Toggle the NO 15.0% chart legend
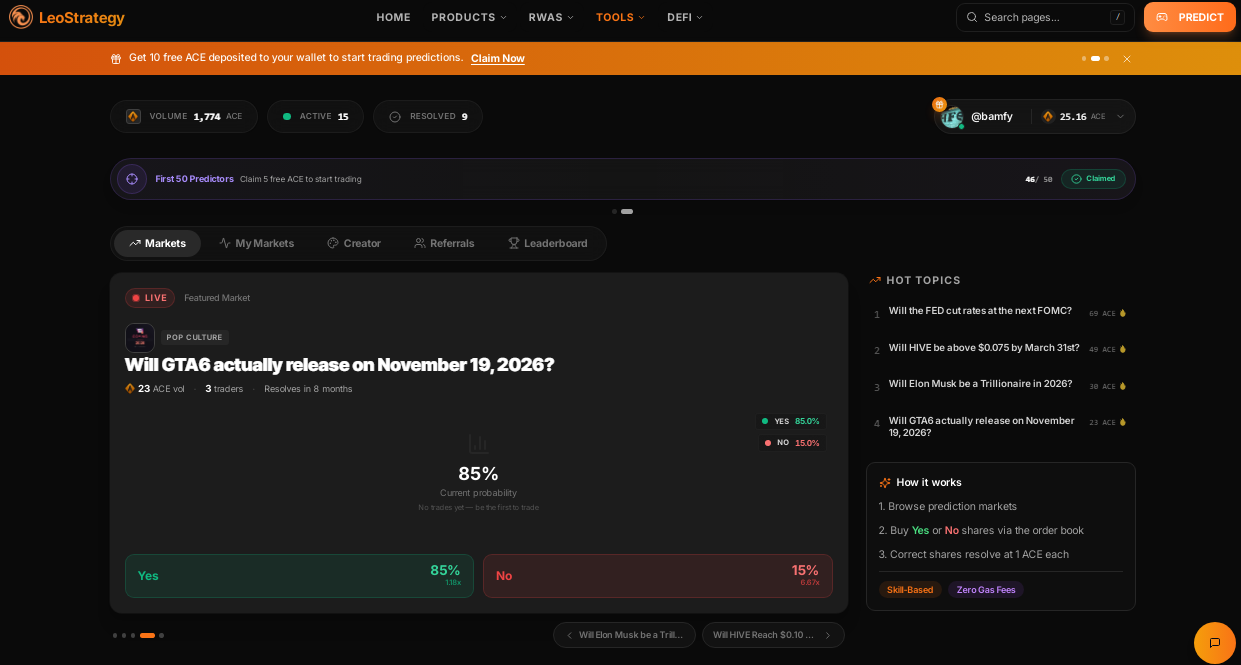This screenshot has width=1241, height=665. [792, 443]
